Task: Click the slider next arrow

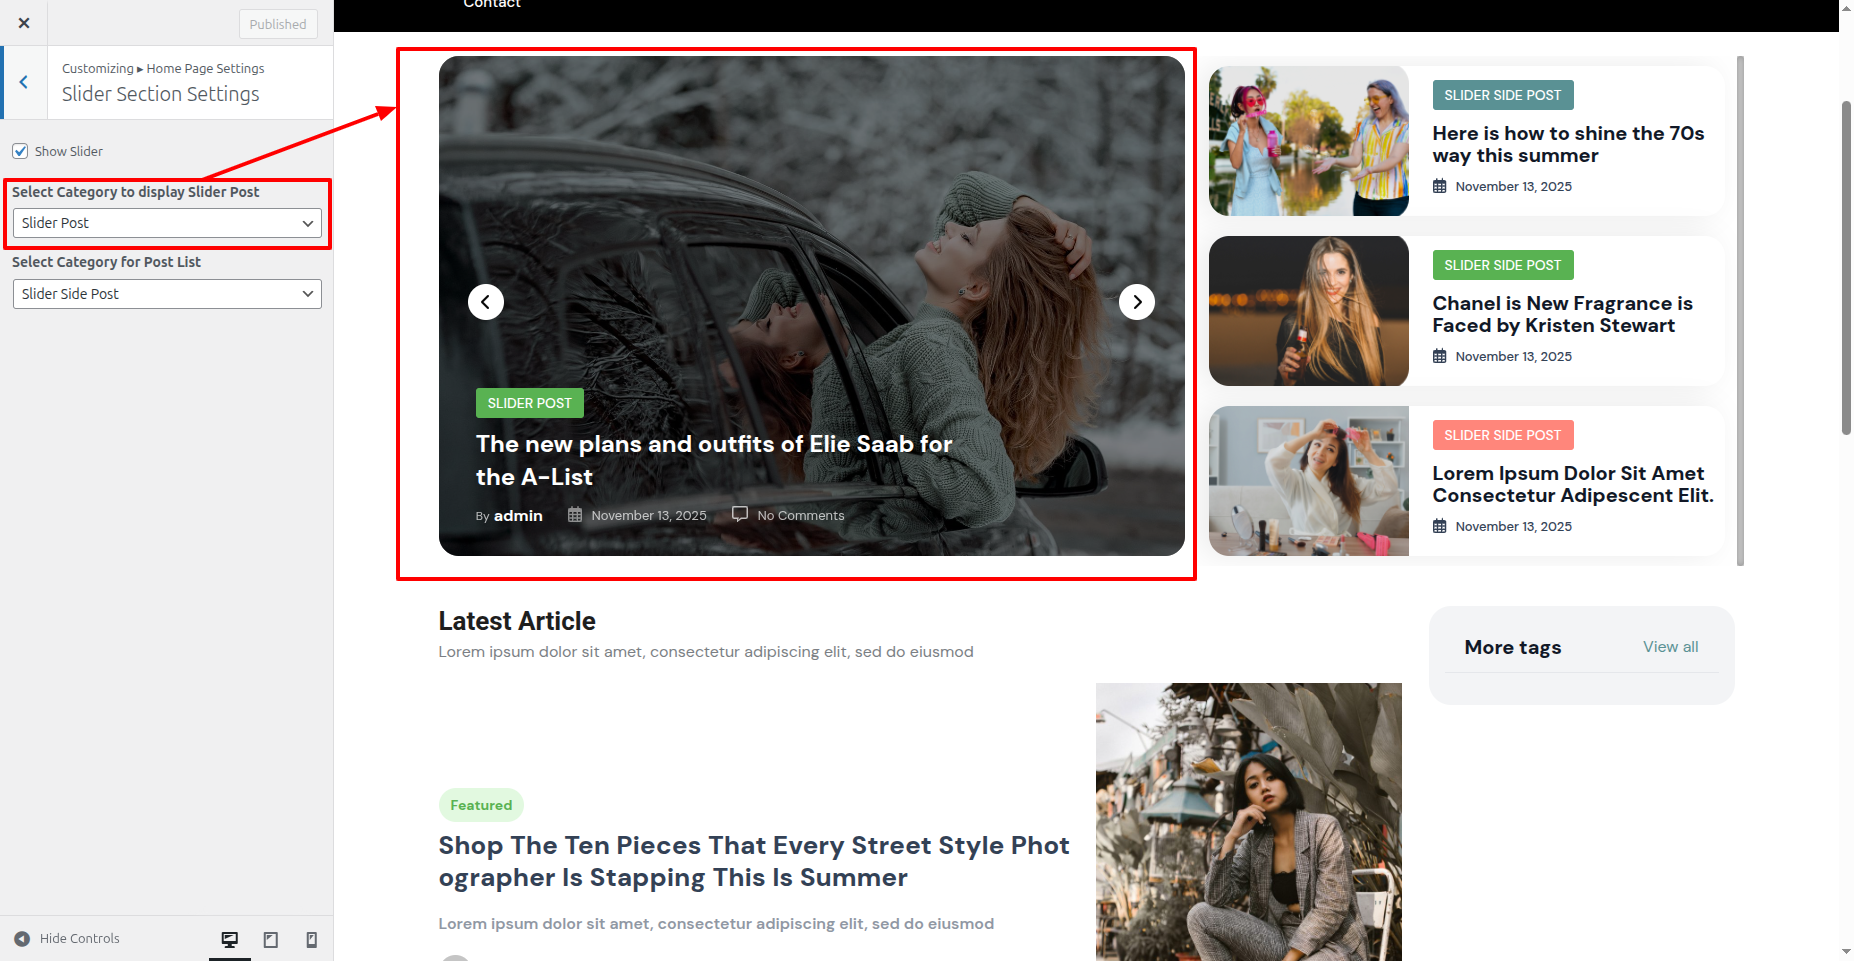Action: point(1136,302)
